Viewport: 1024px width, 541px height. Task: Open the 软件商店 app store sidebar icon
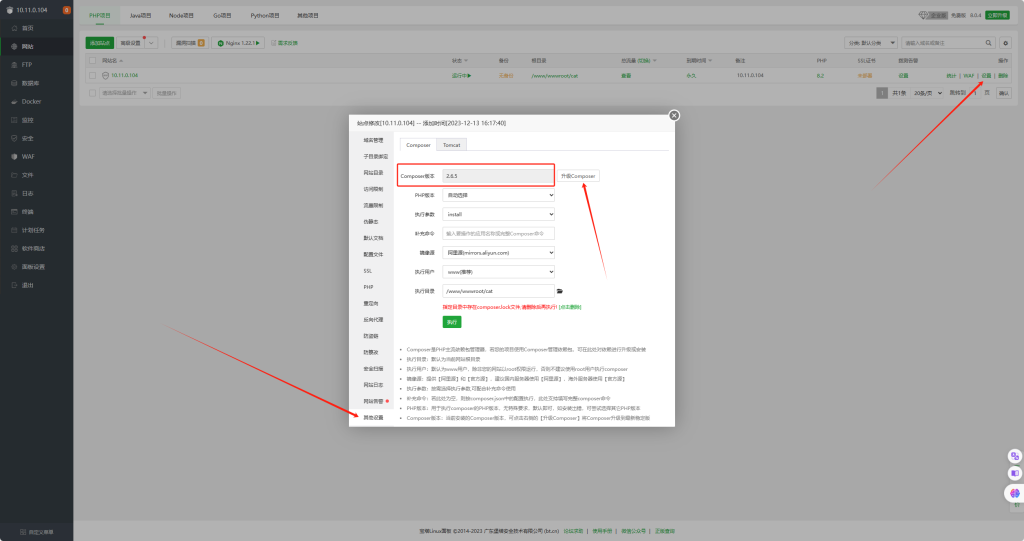point(14,248)
